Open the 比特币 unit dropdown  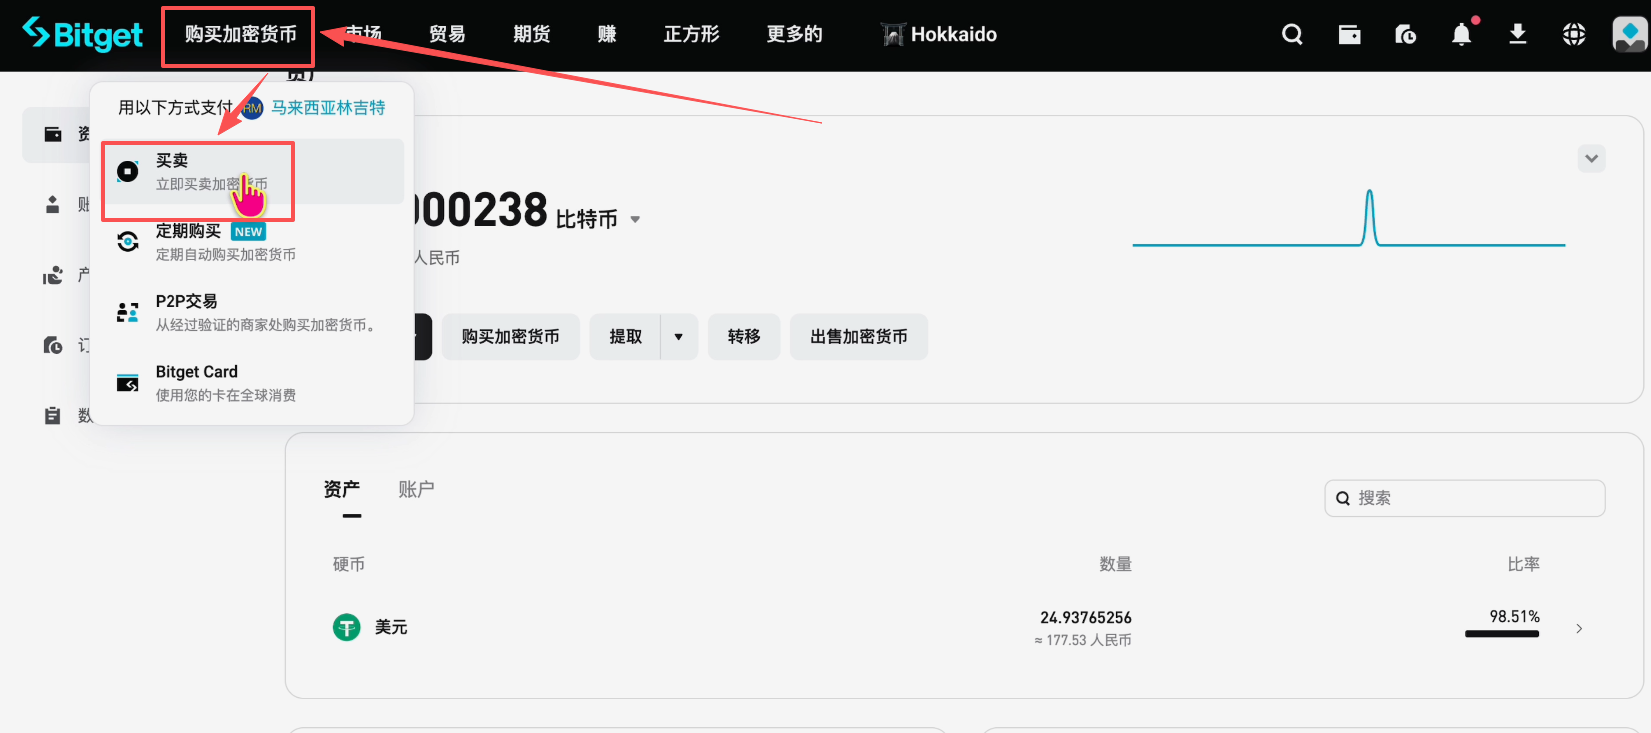635,220
